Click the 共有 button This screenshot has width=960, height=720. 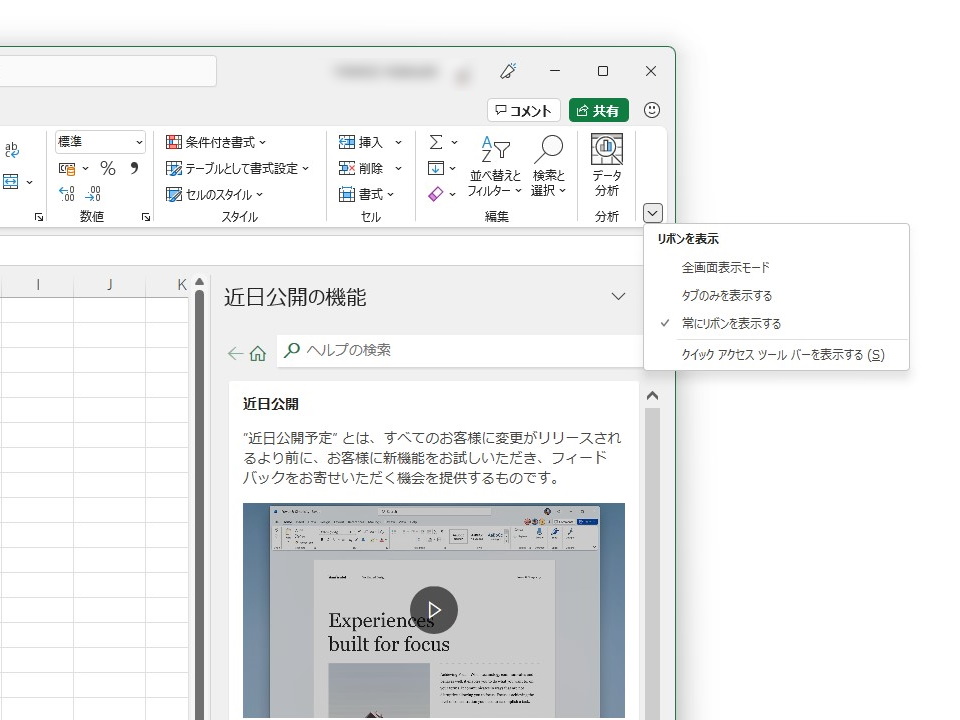click(597, 111)
